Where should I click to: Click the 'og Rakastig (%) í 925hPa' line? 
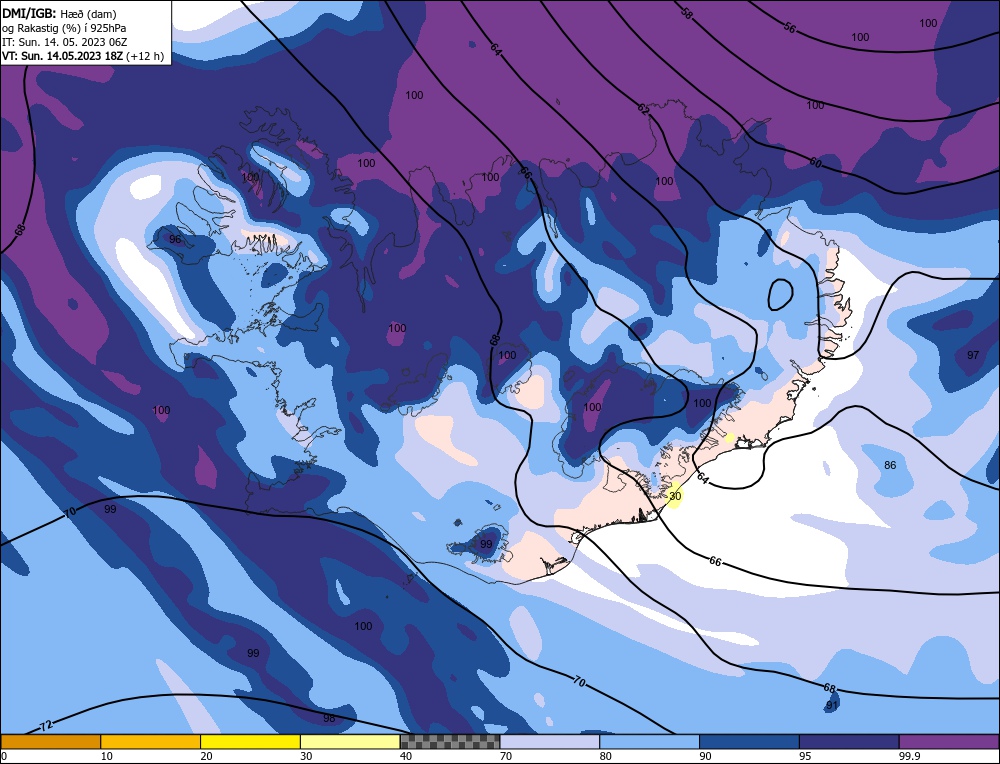click(64, 28)
